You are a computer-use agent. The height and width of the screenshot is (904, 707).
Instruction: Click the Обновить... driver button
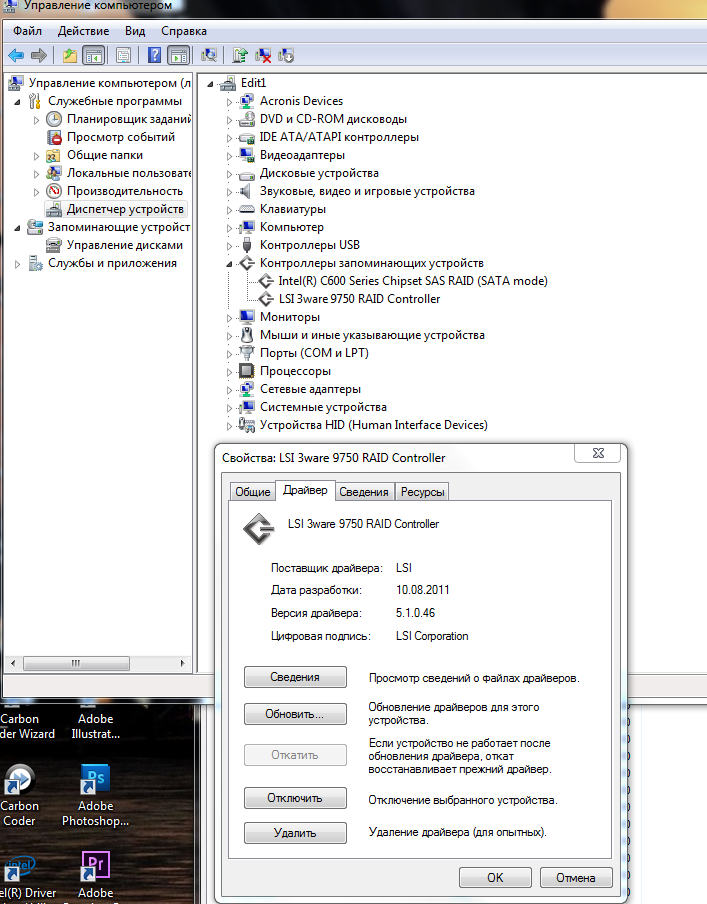(295, 715)
